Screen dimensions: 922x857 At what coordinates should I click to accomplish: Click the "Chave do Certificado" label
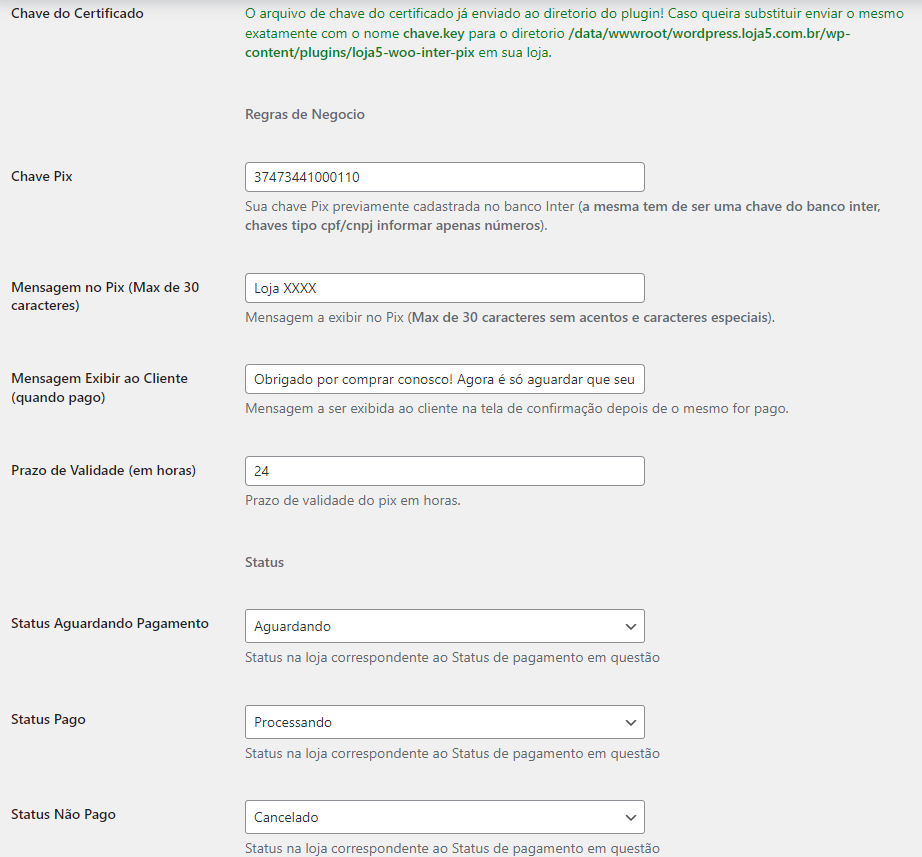pyautogui.click(x=77, y=14)
